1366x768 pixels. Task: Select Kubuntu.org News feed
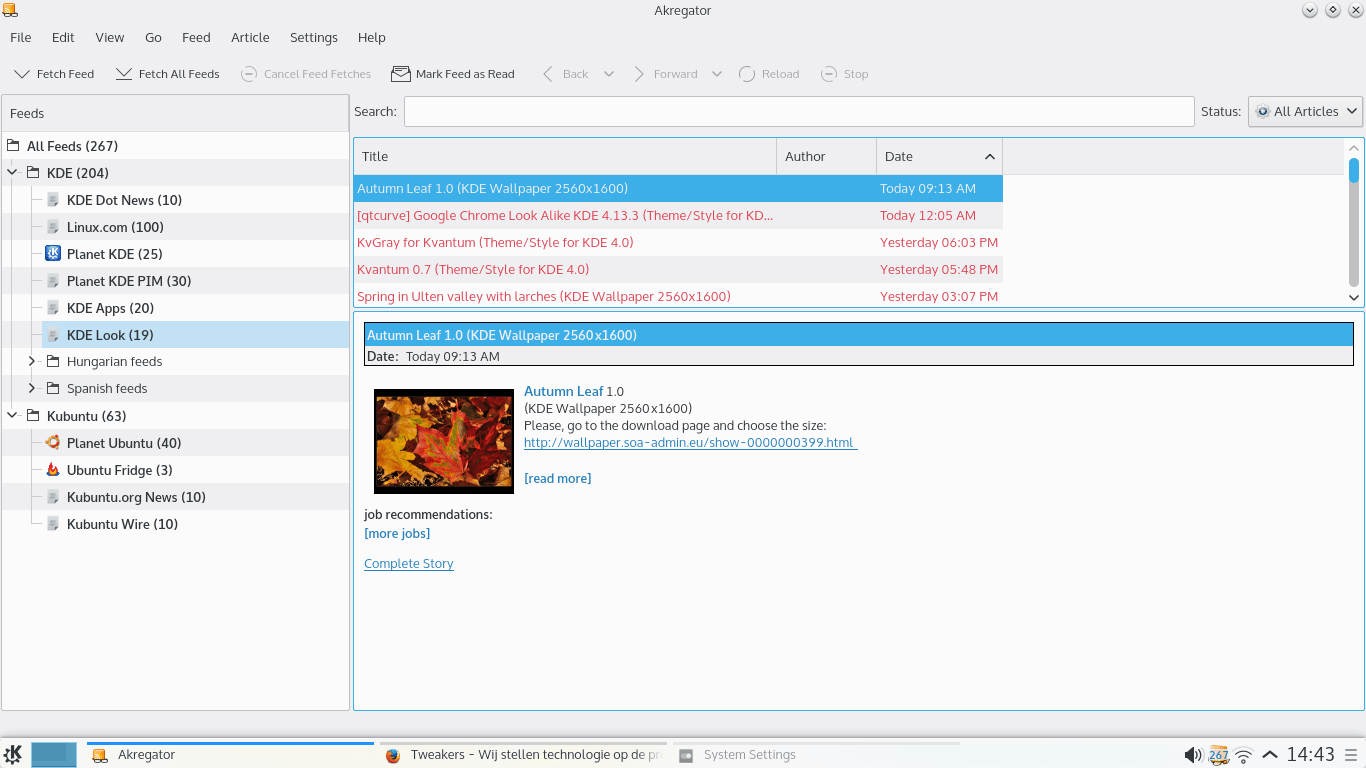(x=136, y=497)
